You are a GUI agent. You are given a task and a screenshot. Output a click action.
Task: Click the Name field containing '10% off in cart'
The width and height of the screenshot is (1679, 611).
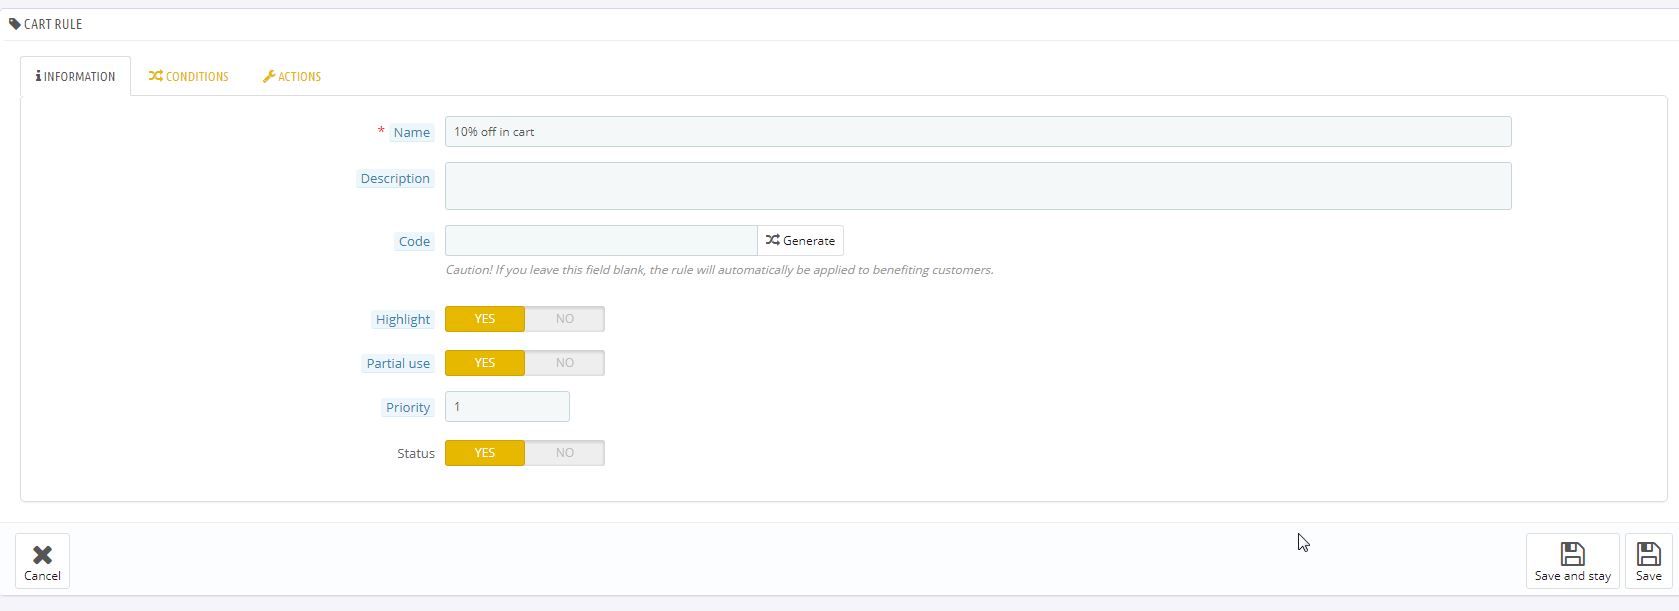click(977, 132)
